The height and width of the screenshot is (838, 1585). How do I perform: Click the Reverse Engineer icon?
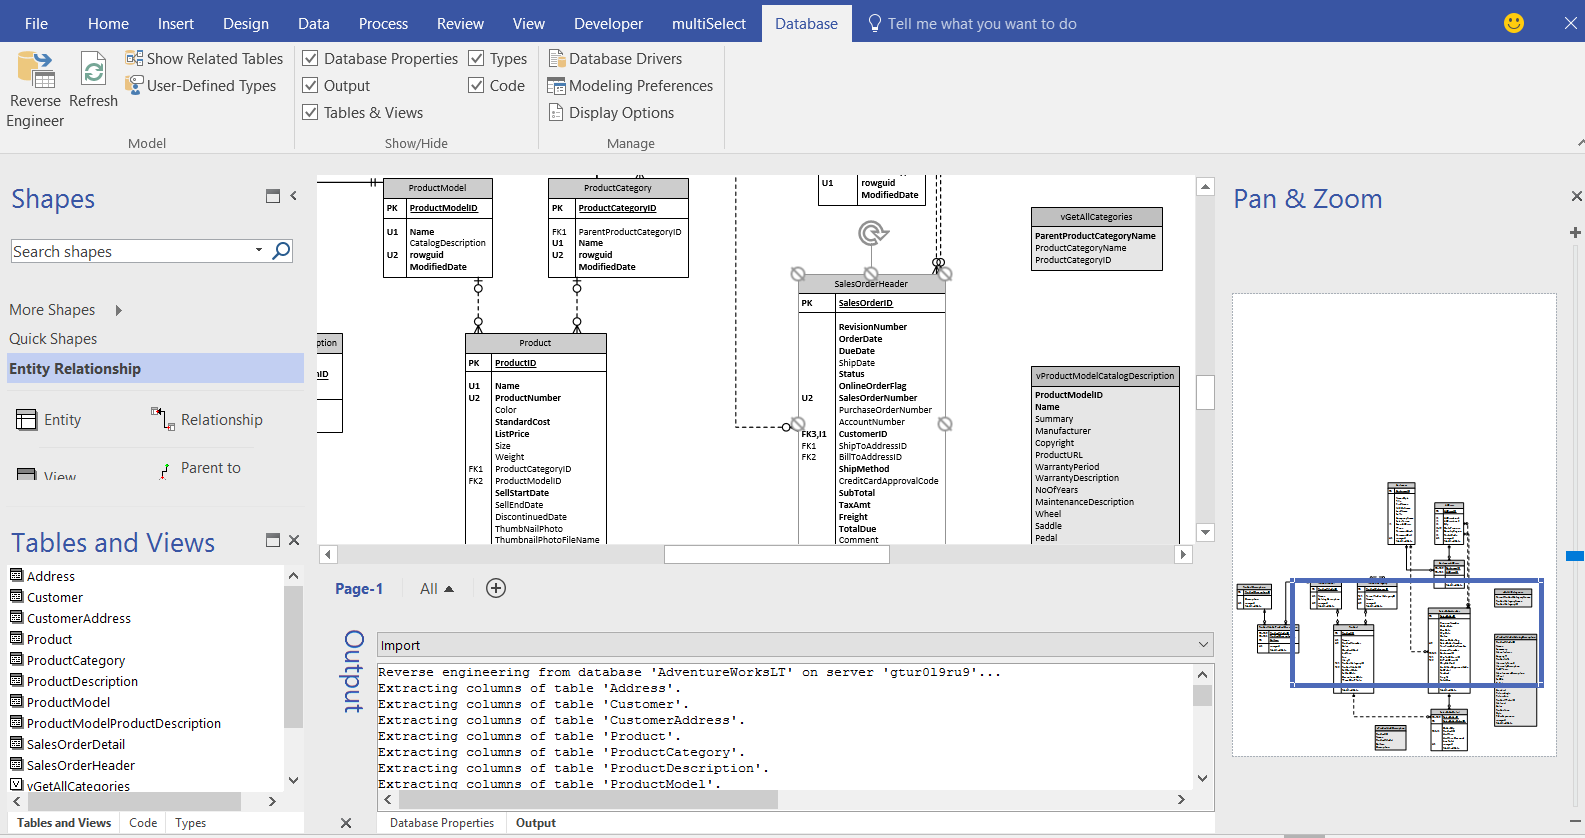[35, 69]
